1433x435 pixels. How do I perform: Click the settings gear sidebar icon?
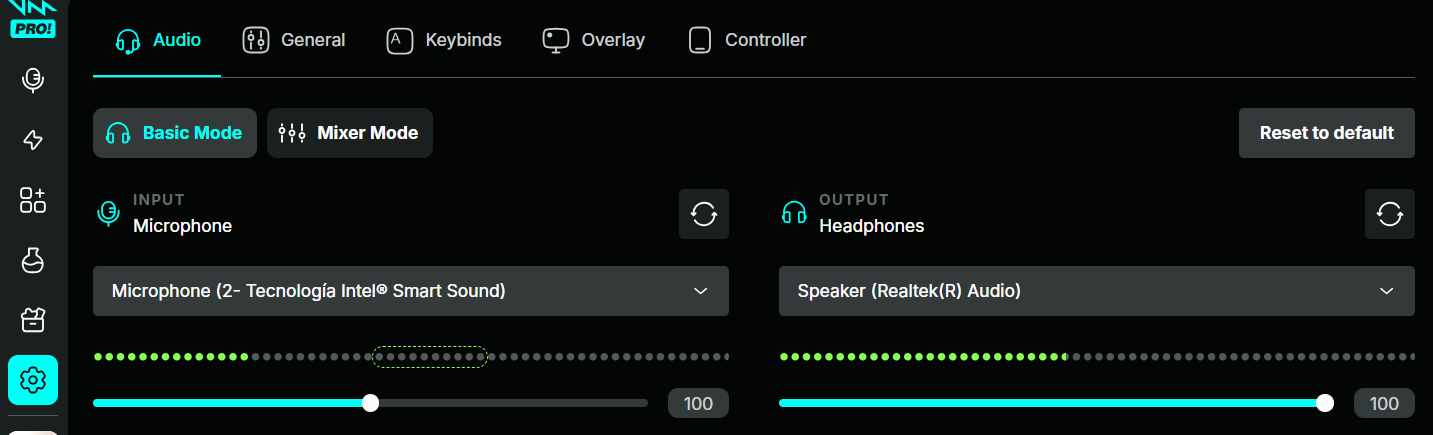33,380
